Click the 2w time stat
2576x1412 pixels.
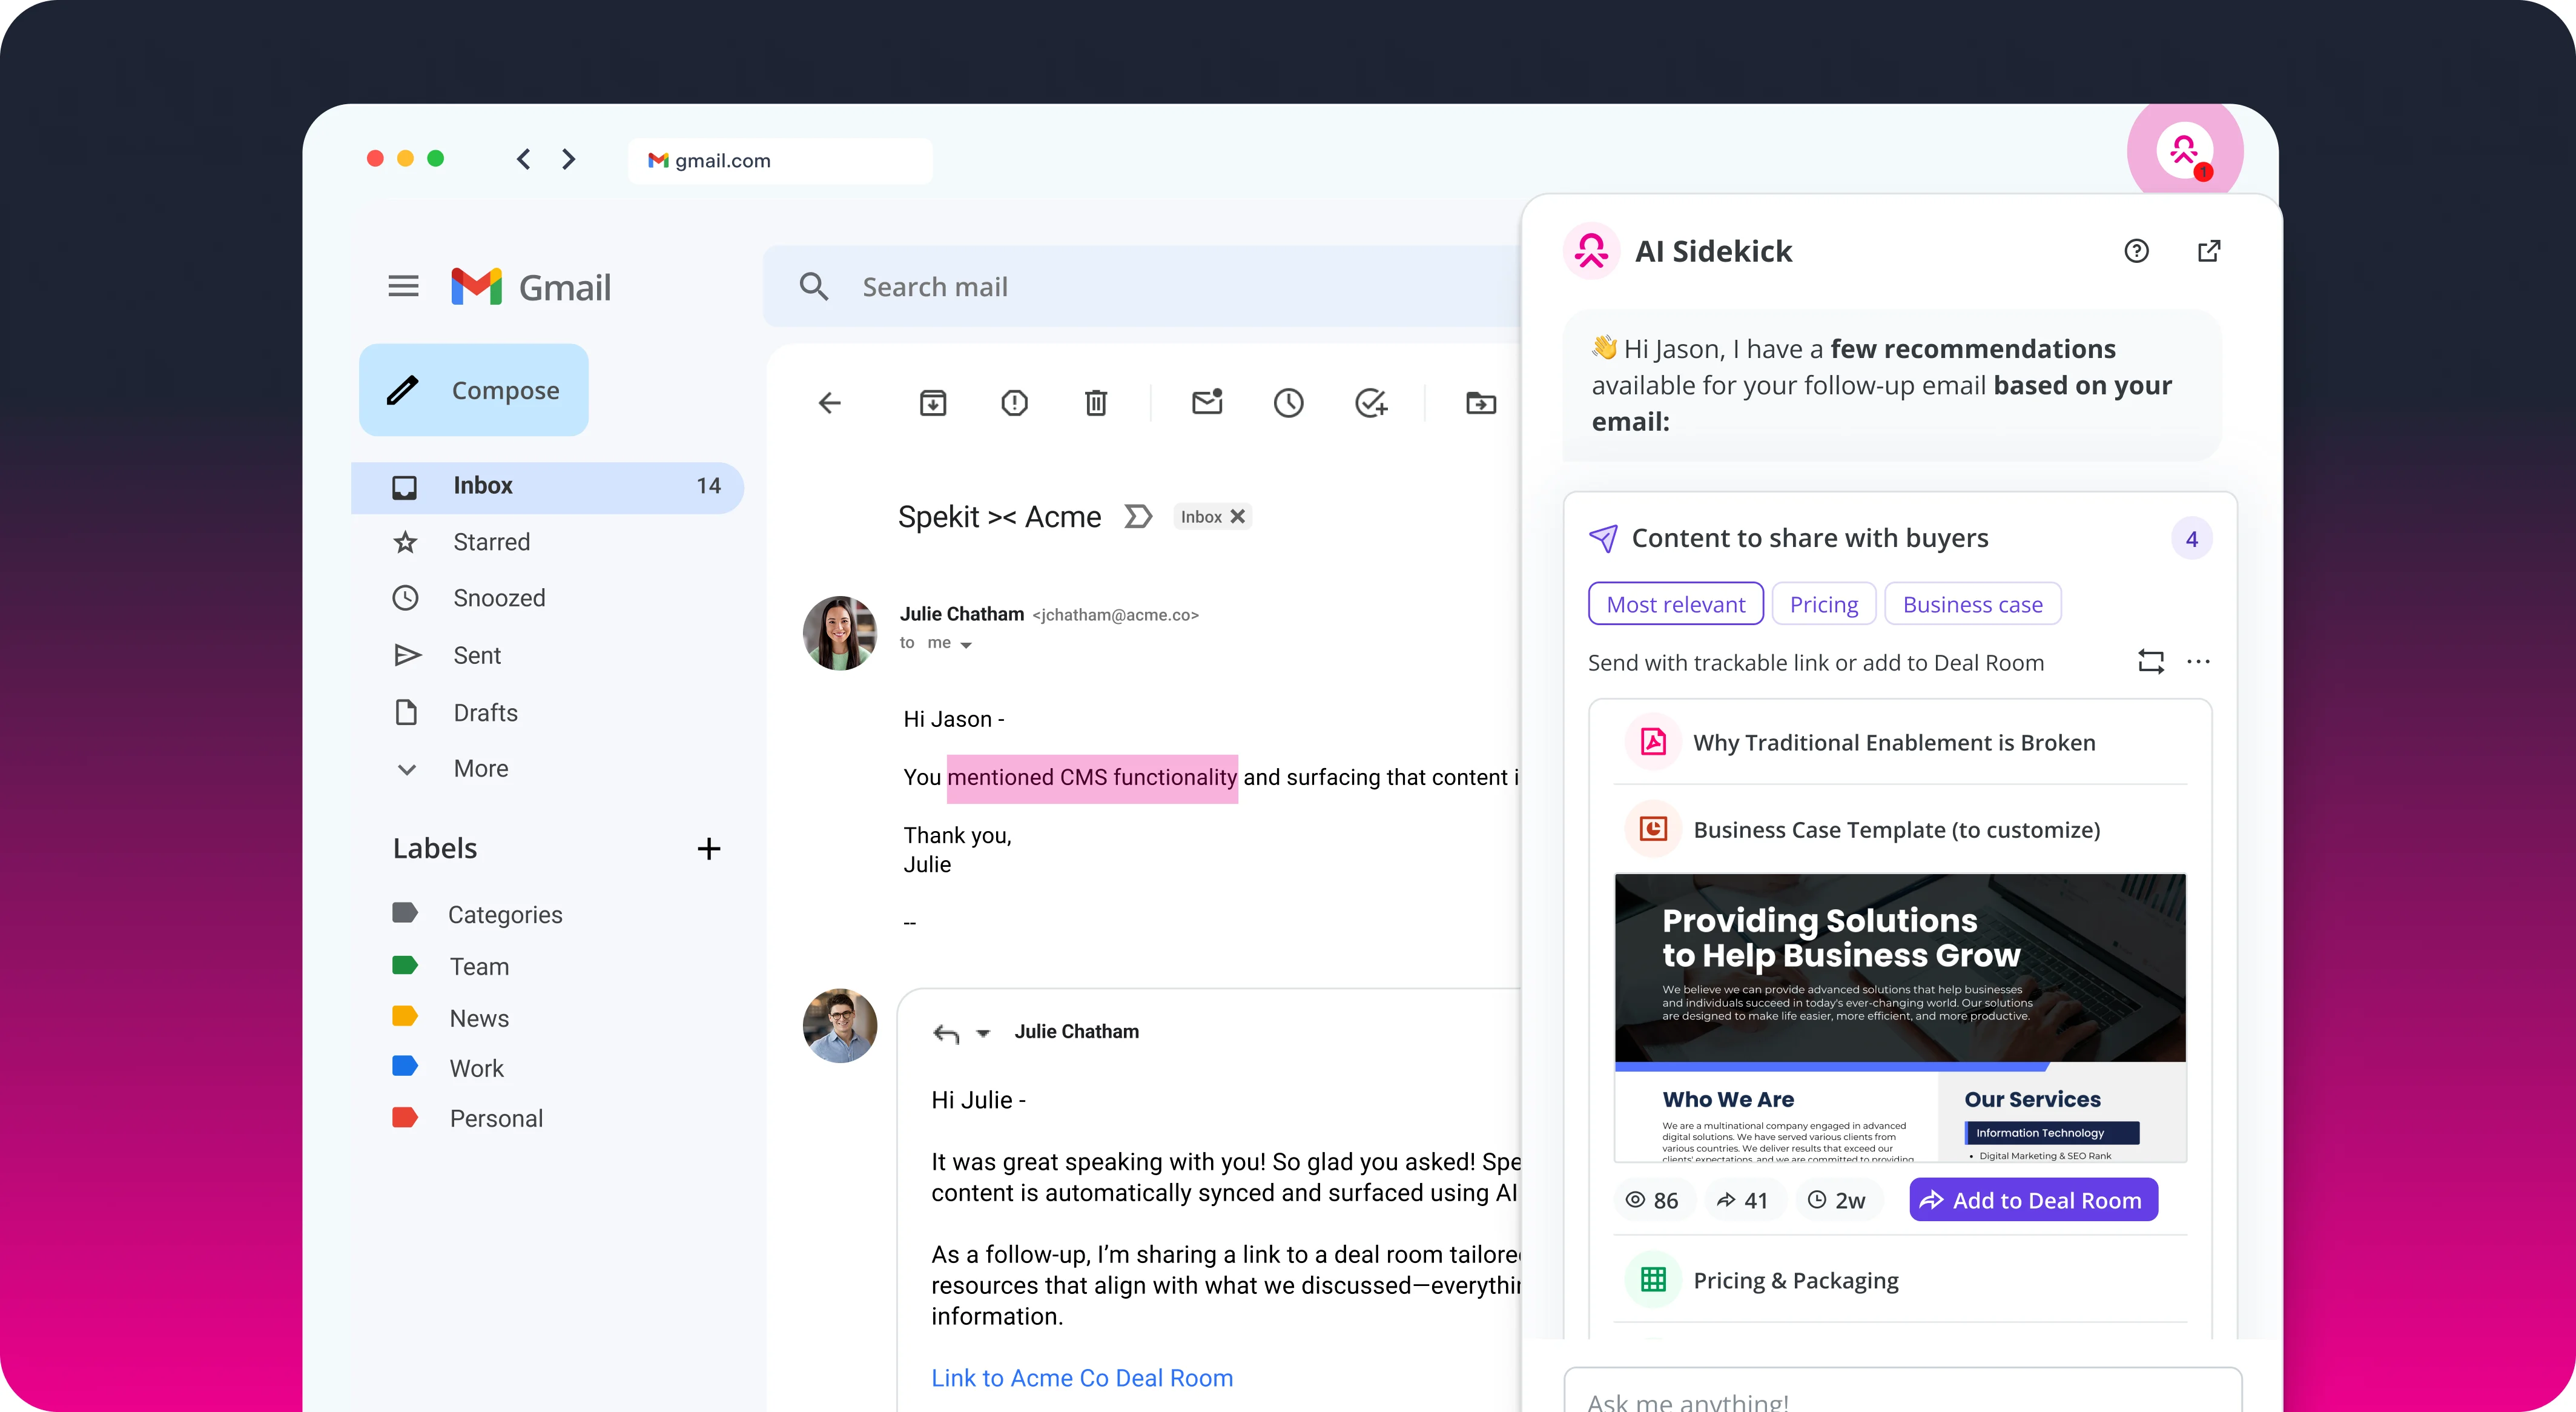1837,1200
